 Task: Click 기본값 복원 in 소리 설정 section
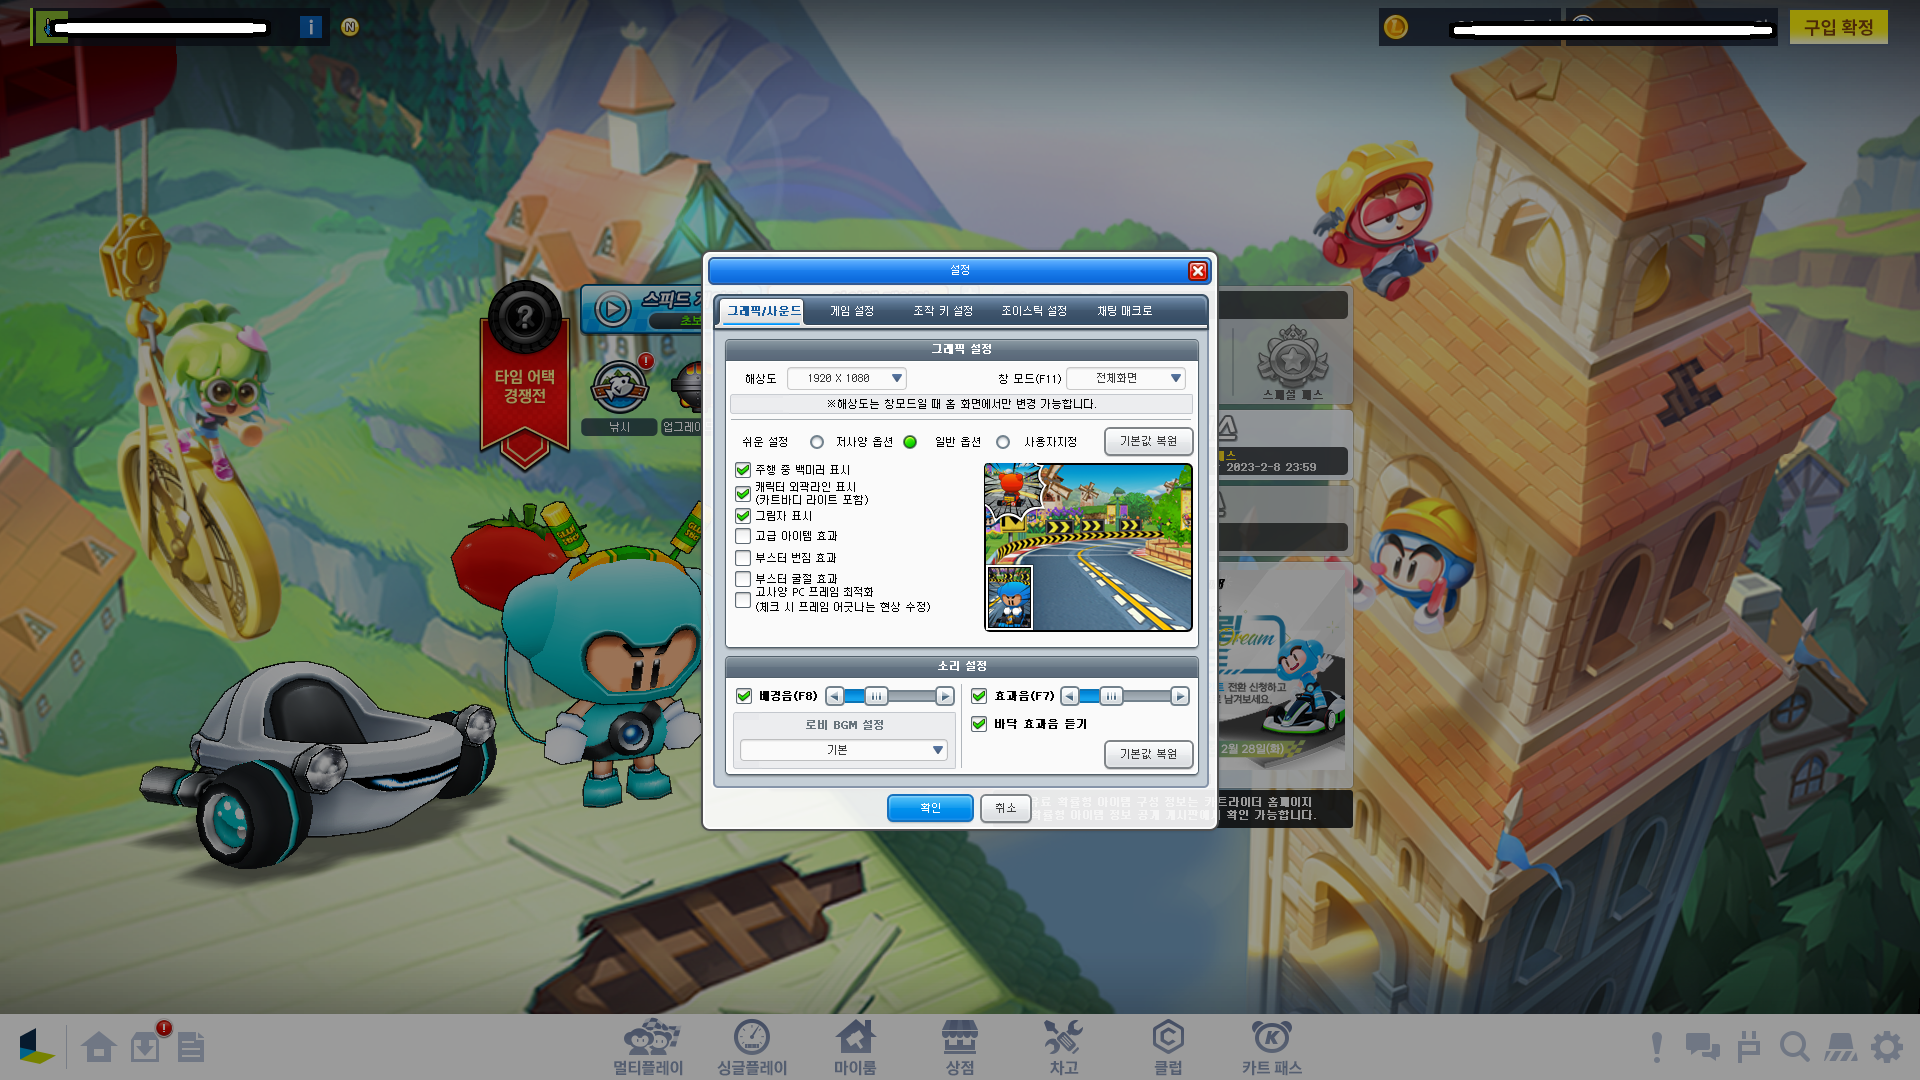pyautogui.click(x=1148, y=754)
